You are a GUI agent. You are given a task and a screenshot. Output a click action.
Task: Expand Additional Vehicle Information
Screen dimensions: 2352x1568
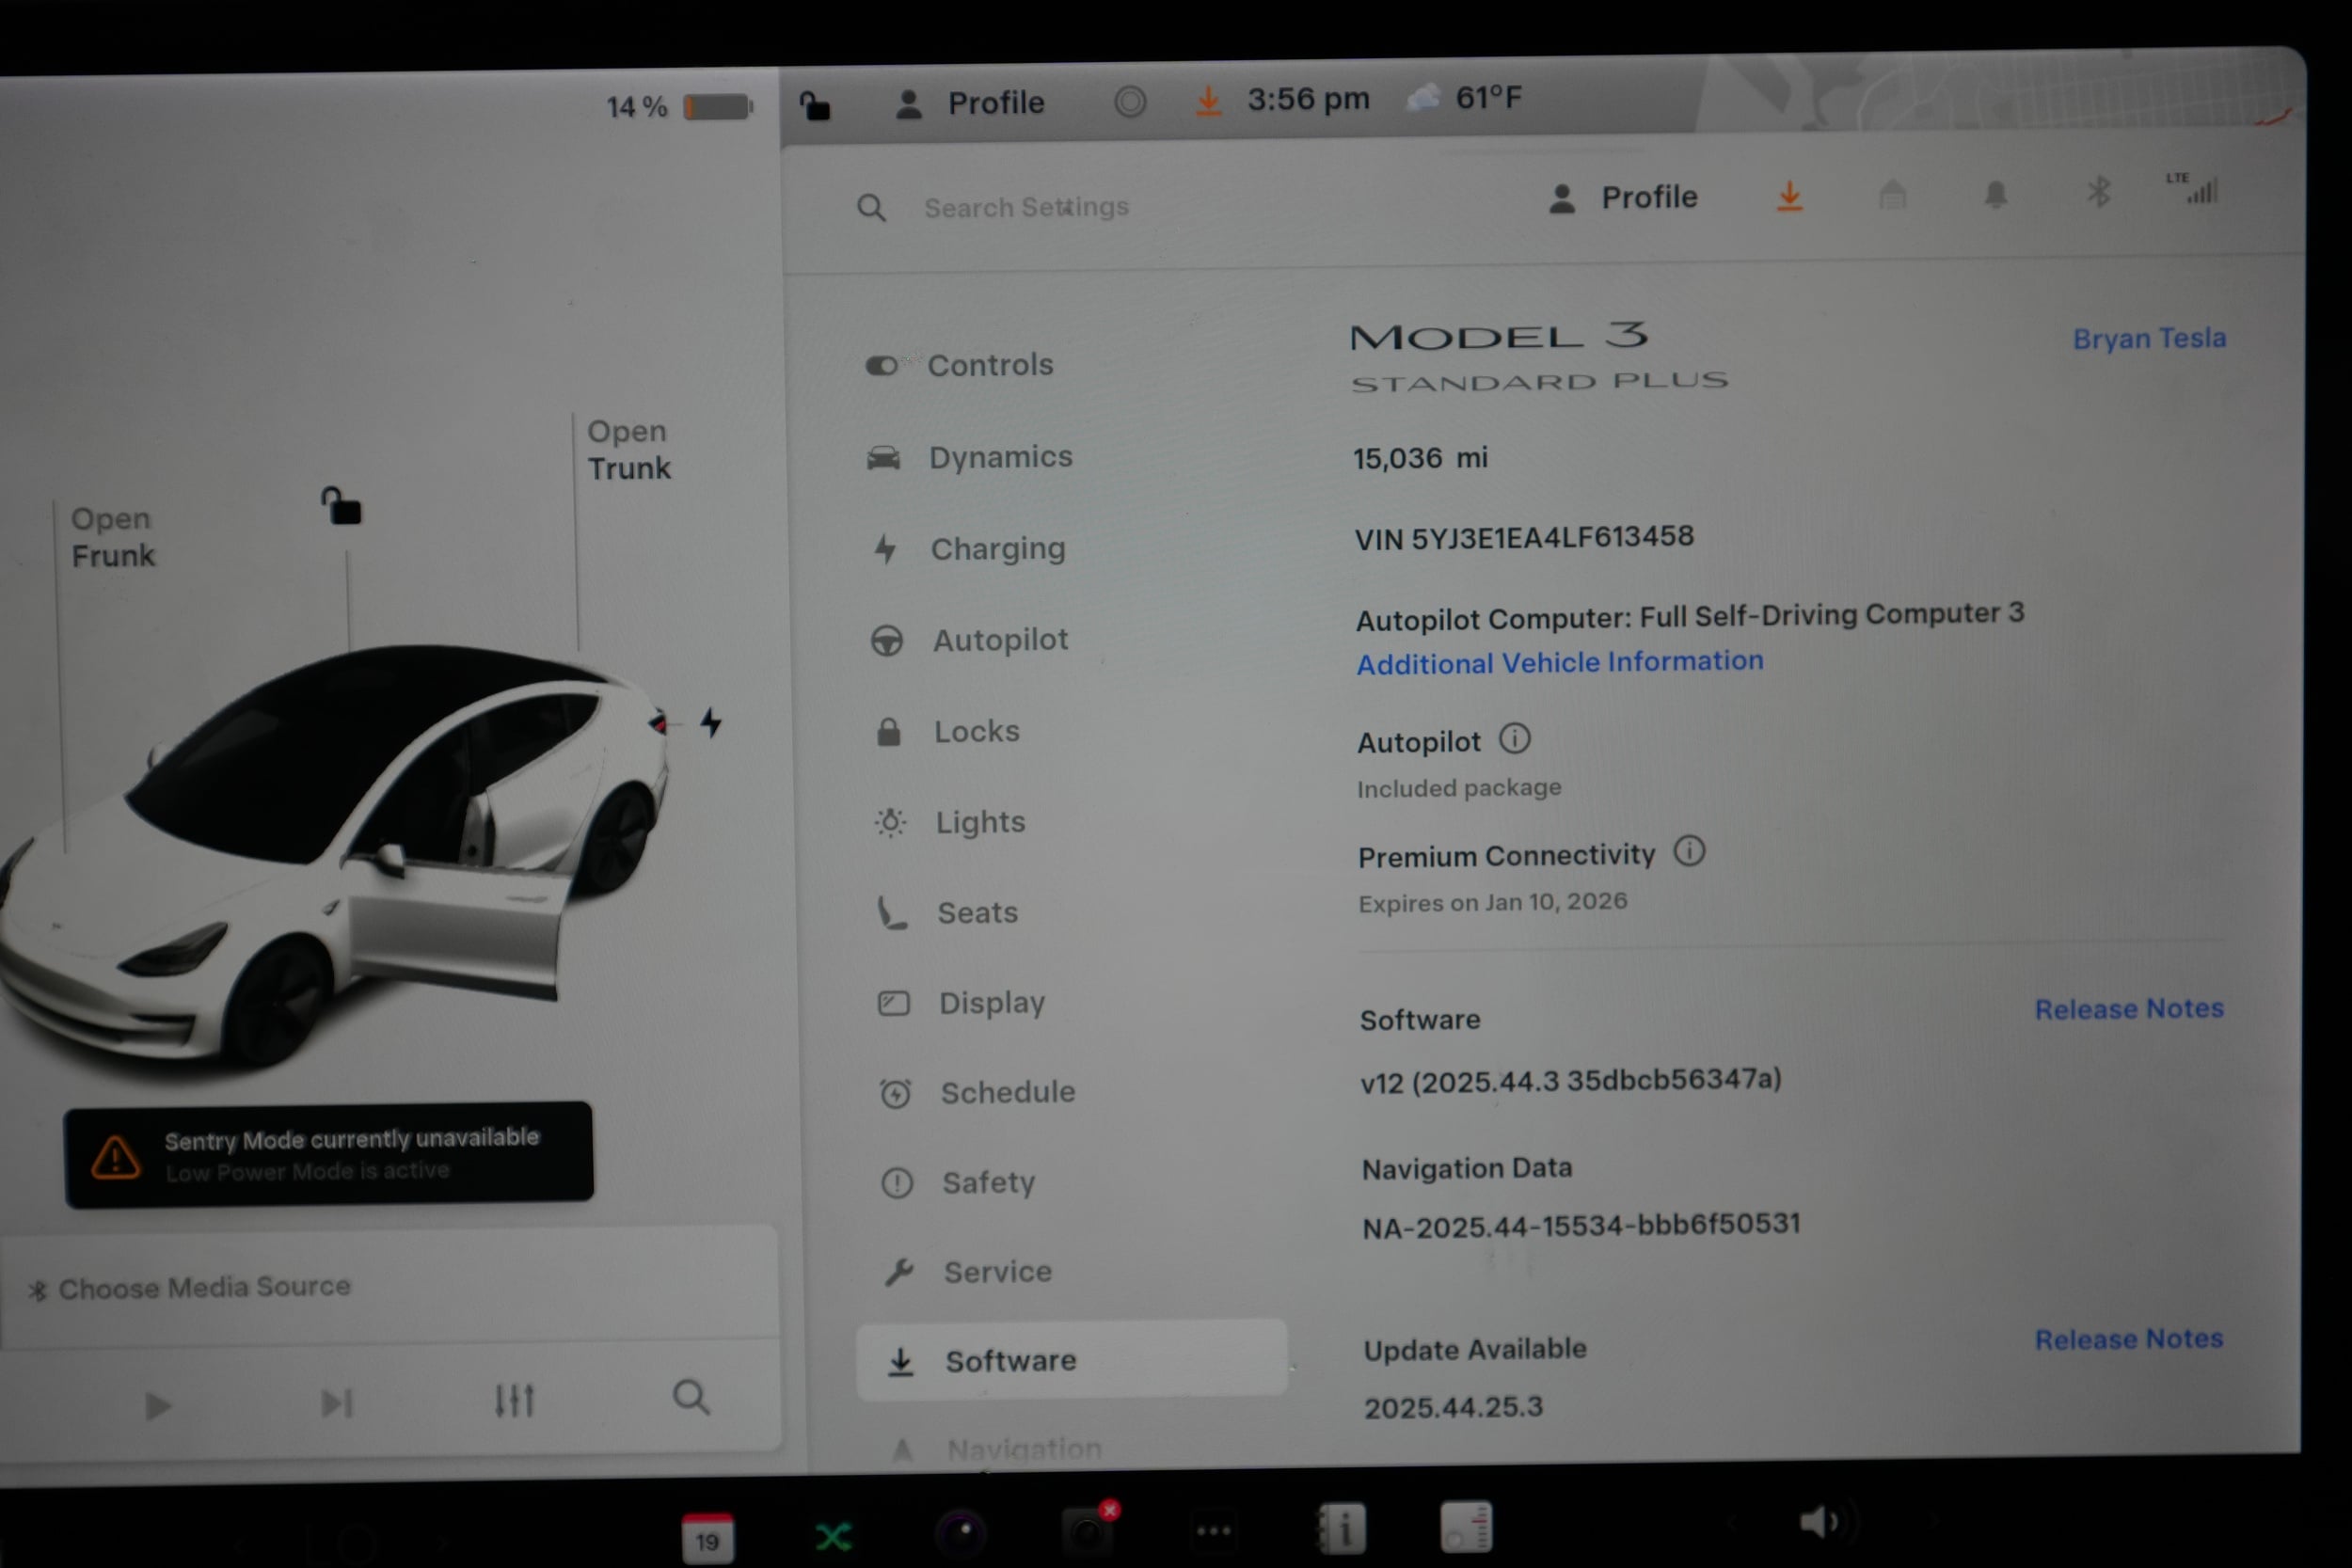coord(1559,662)
